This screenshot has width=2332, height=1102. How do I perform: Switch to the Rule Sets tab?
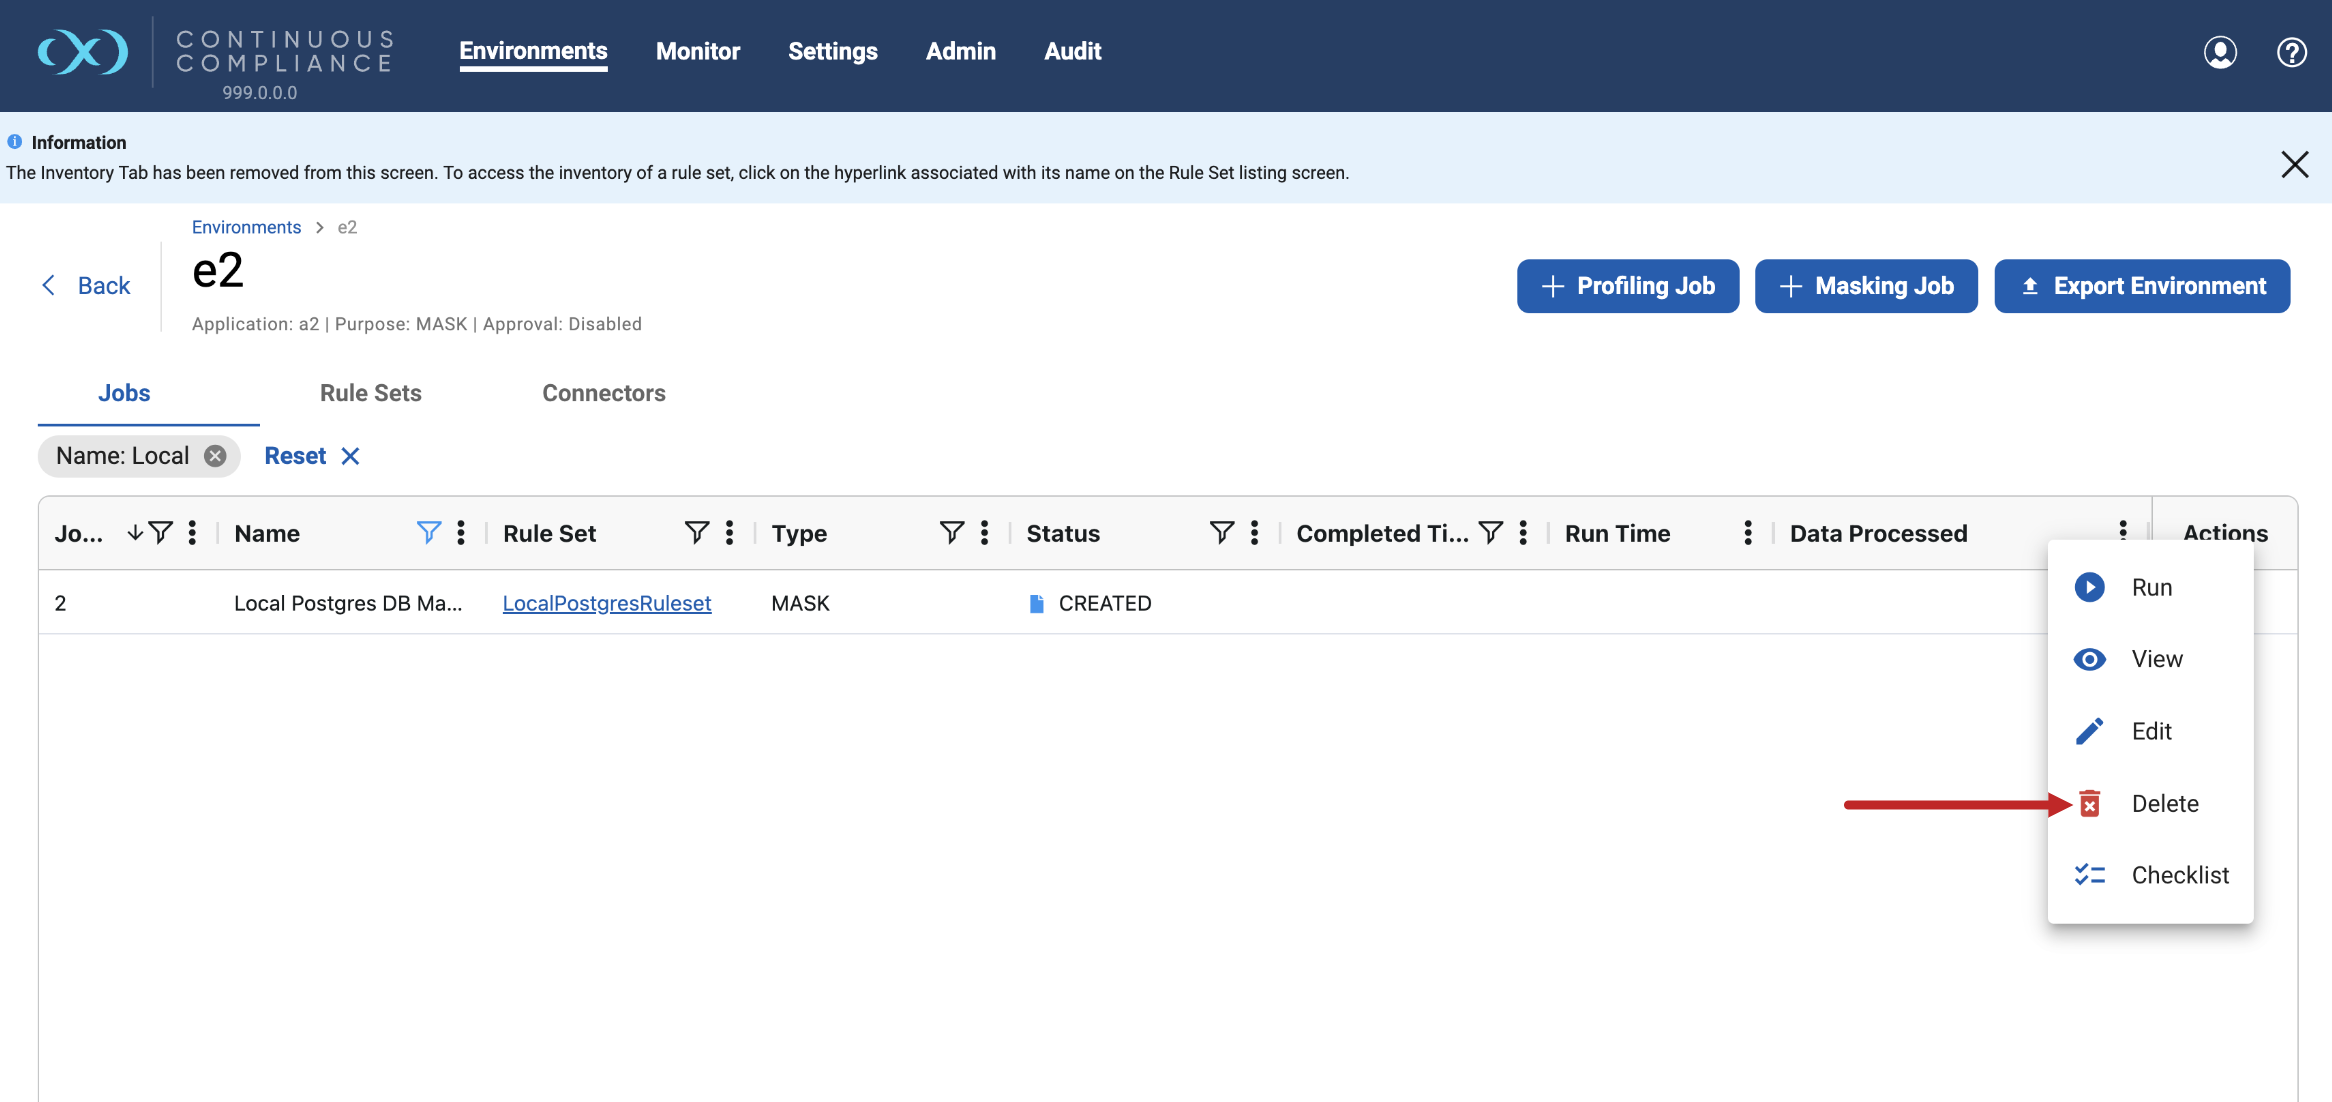click(x=370, y=393)
